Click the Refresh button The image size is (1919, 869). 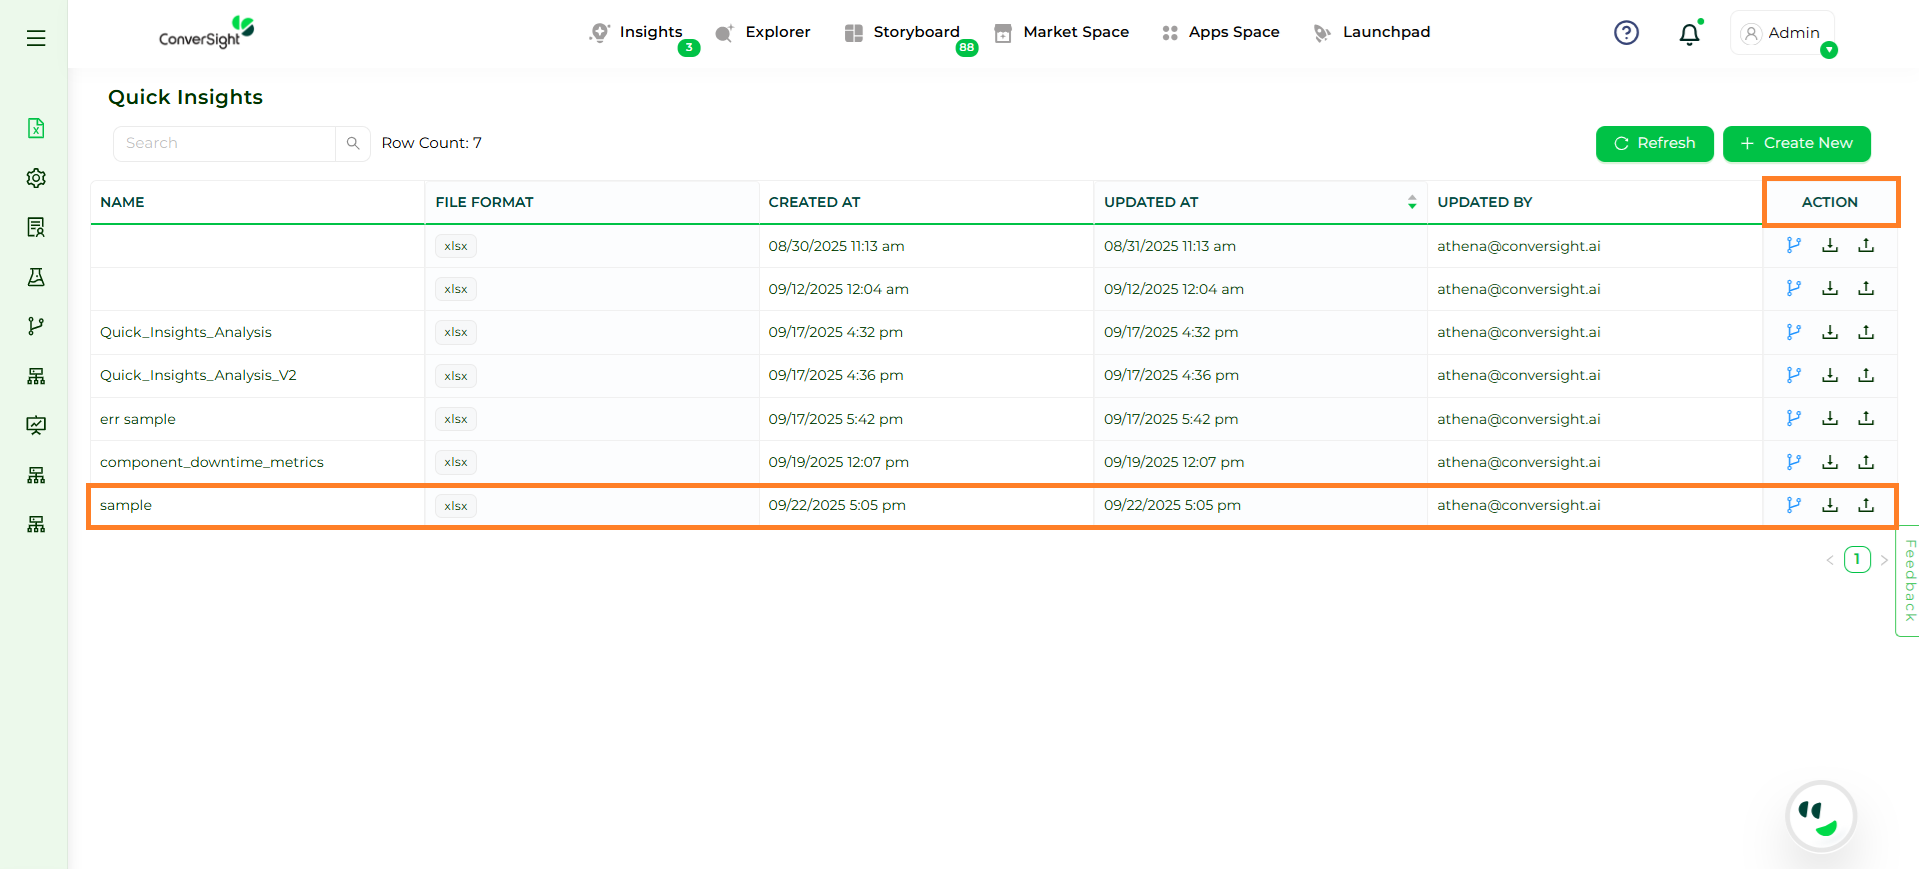(1654, 143)
